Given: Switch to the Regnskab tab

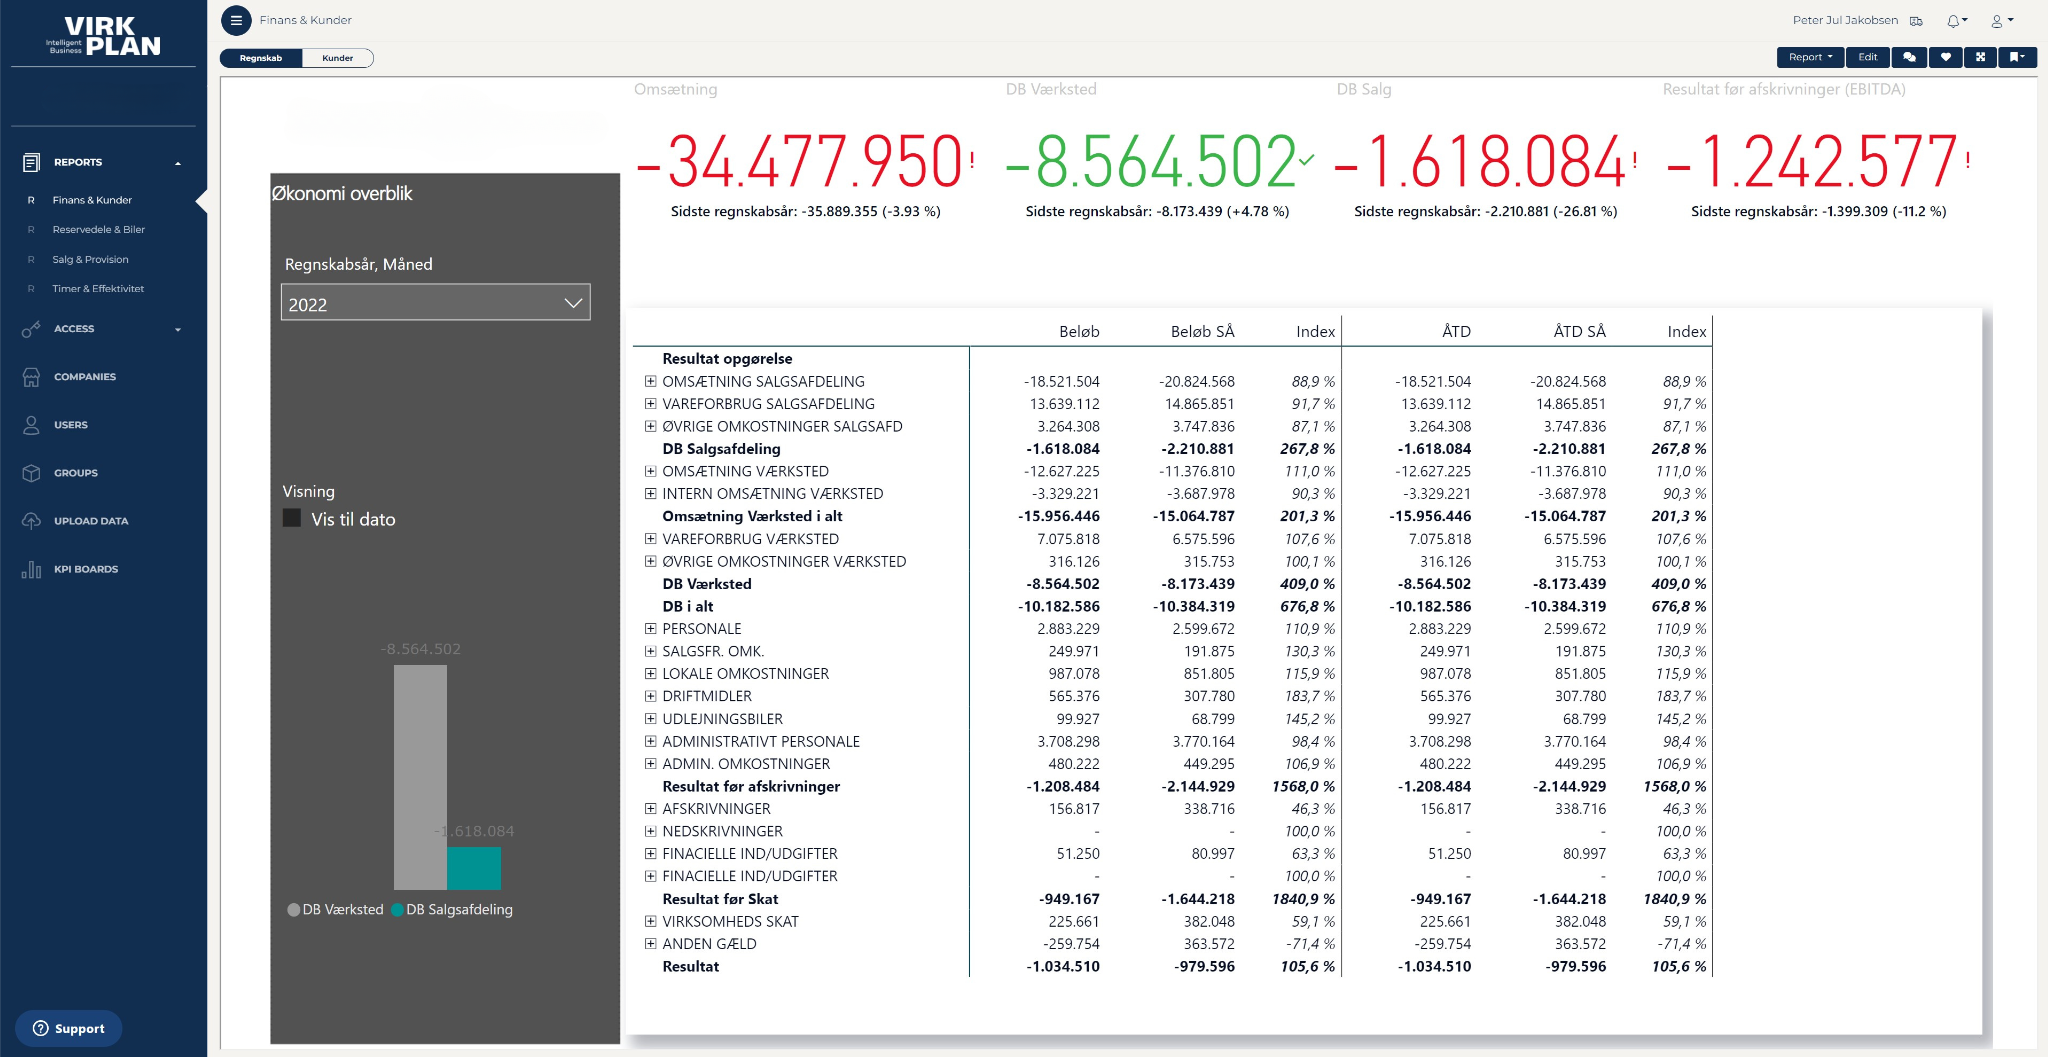Looking at the screenshot, I should point(261,58).
